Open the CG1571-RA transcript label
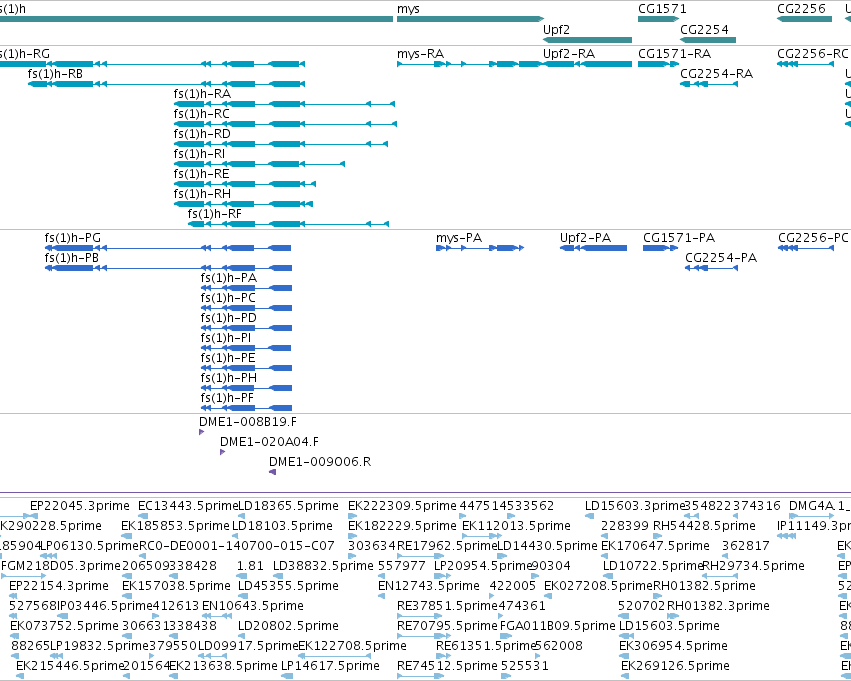Viewport: 851px width, 681px height. 675,54
